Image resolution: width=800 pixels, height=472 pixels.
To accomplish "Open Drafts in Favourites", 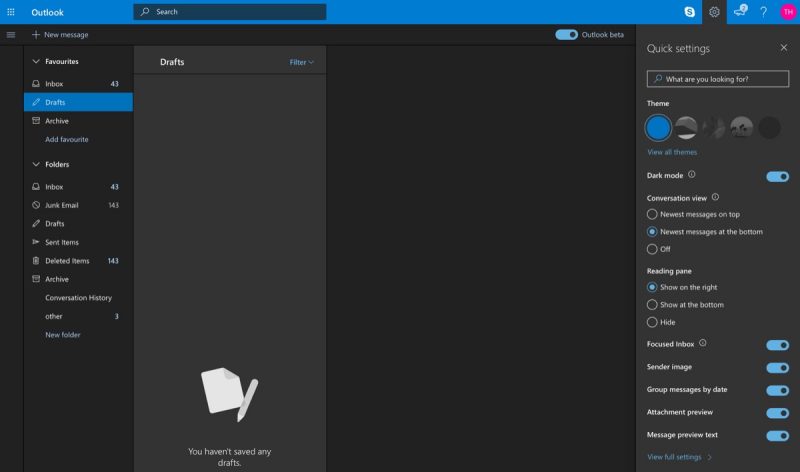I will pos(78,102).
